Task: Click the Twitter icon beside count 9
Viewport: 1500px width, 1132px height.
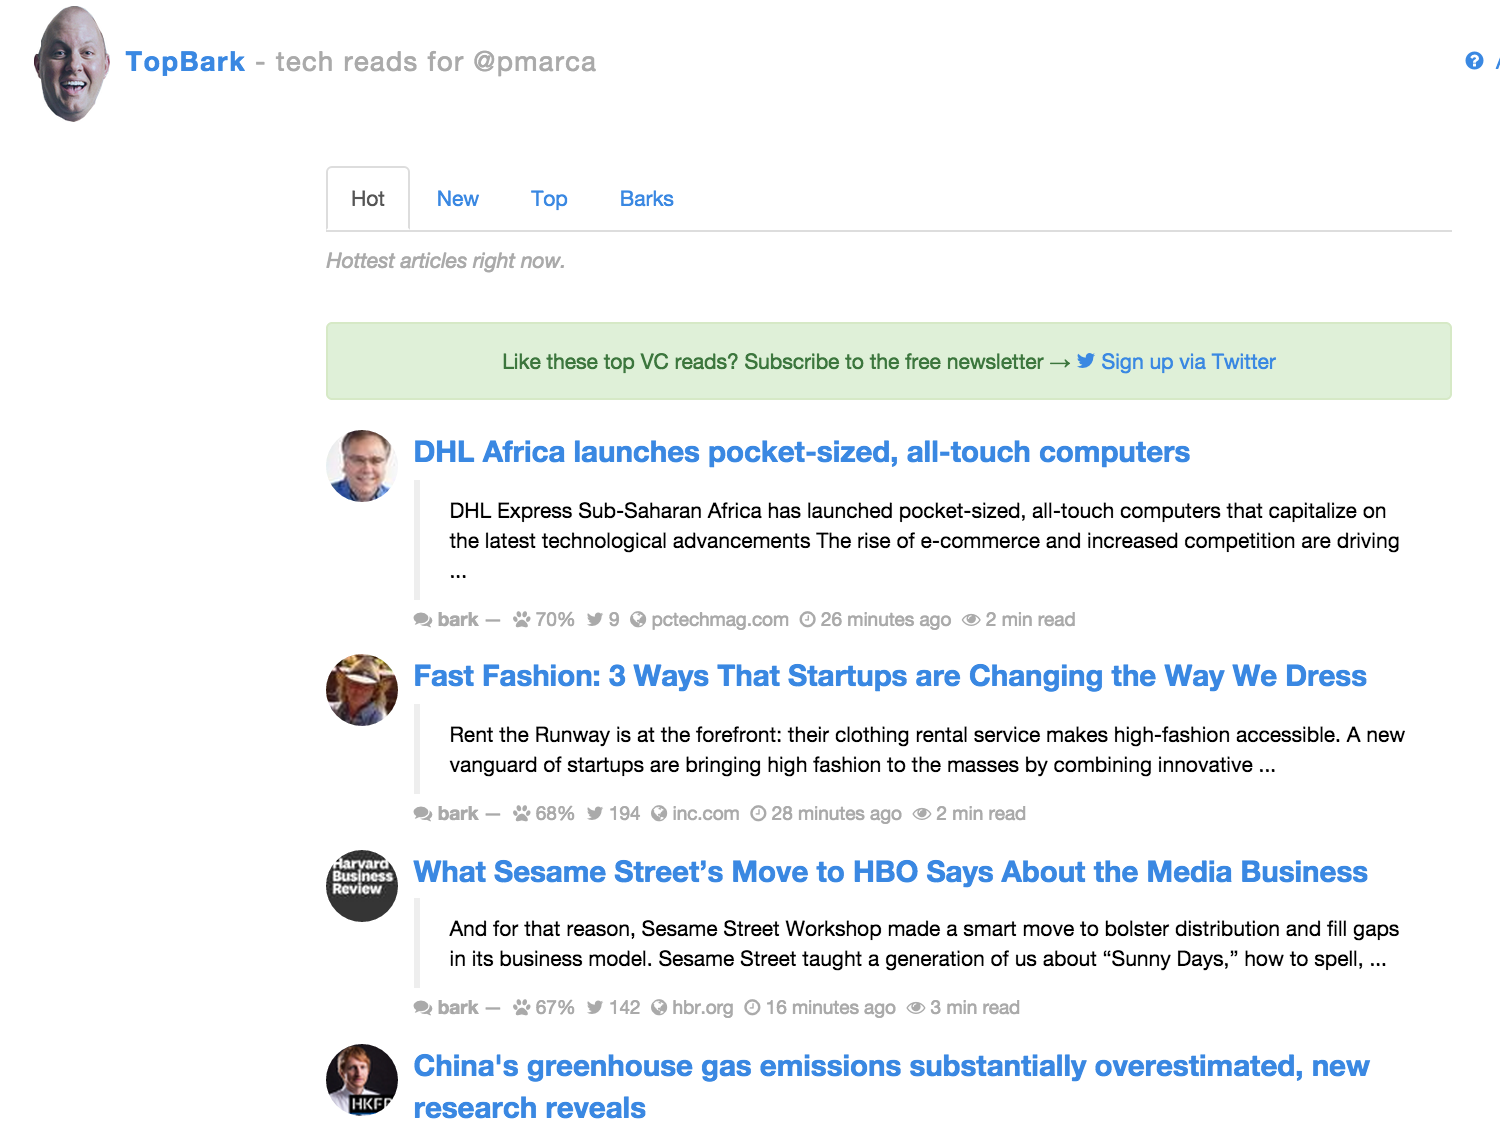Action: (x=595, y=620)
